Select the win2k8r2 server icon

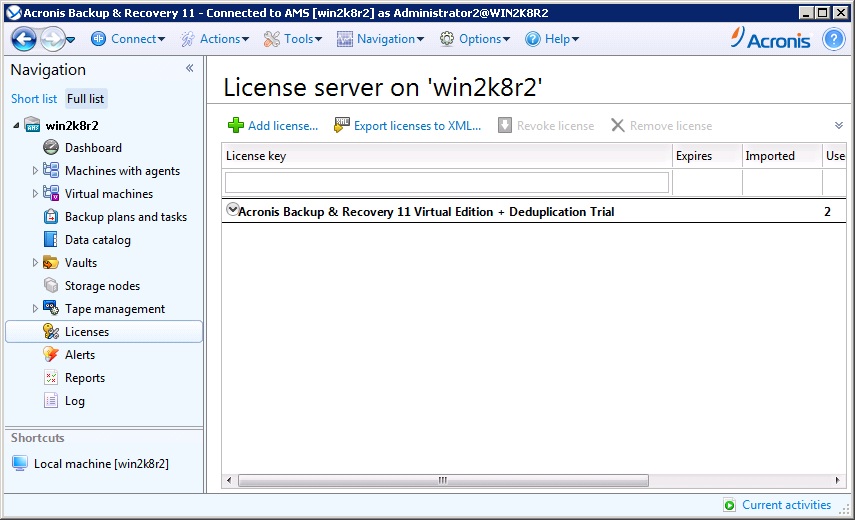(33, 125)
